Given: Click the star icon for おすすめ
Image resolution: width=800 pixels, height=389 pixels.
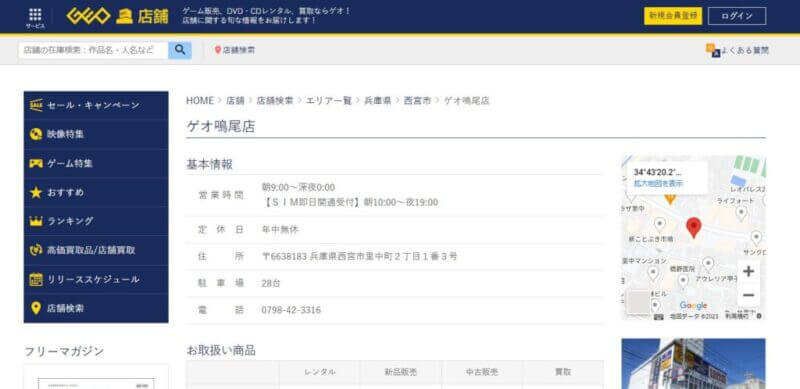Looking at the screenshot, I should point(36,192).
